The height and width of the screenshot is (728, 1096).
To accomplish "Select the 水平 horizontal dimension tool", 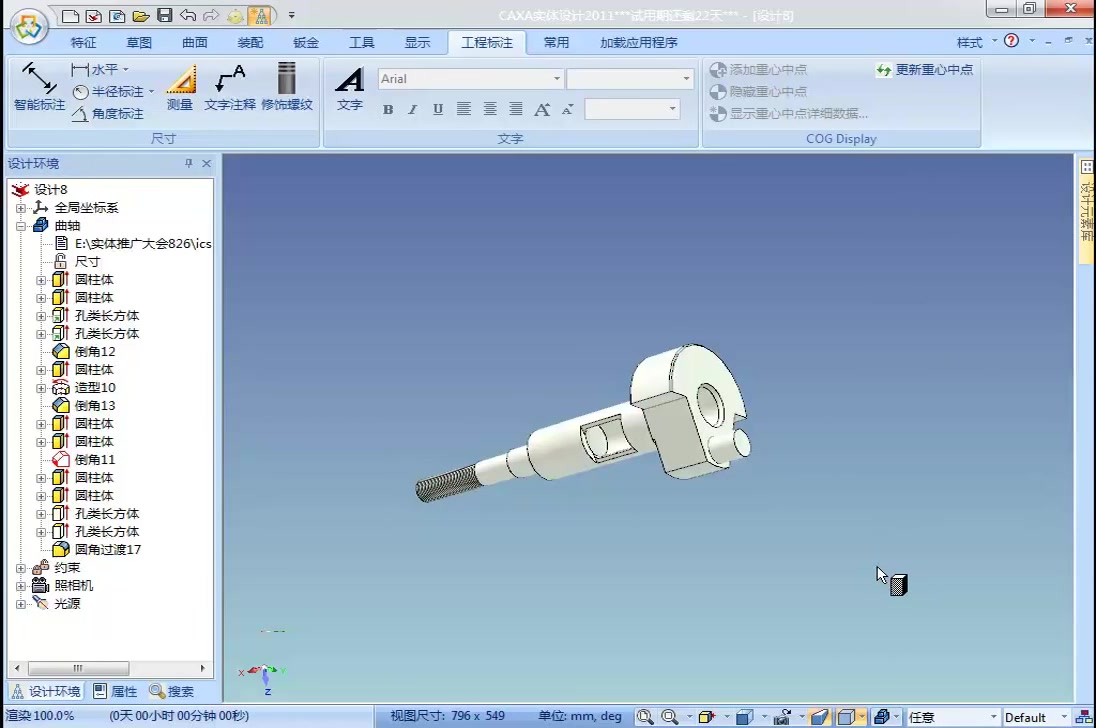I will pos(94,69).
